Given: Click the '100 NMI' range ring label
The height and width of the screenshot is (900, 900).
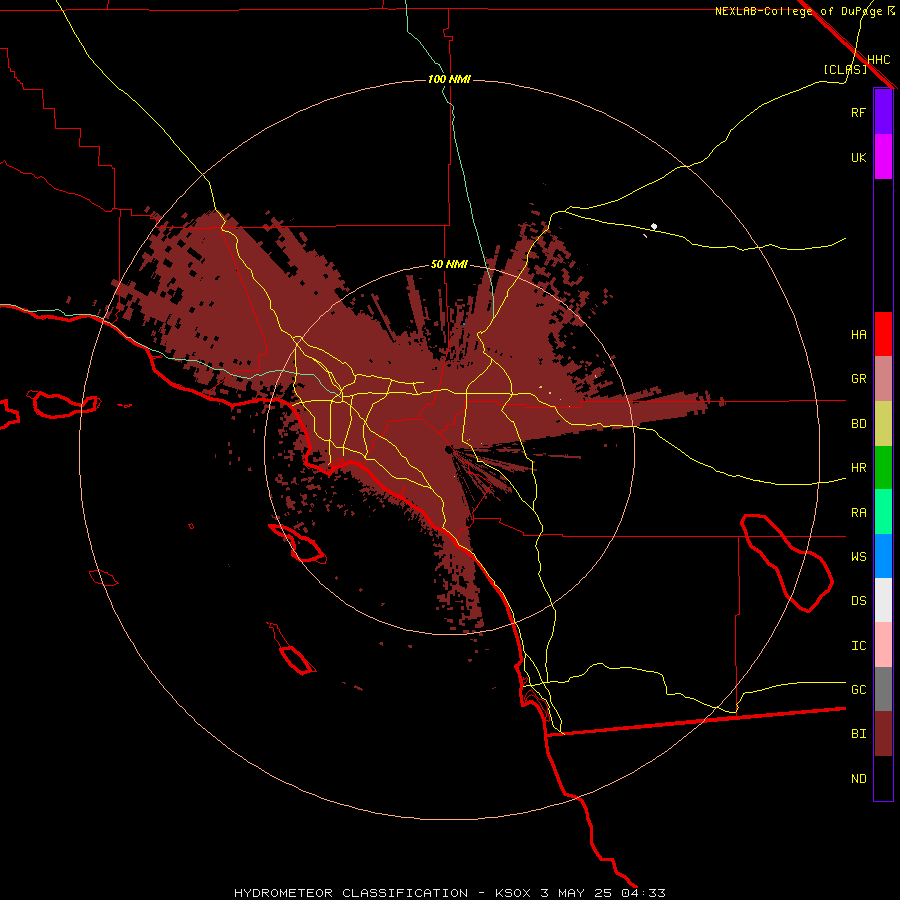Looking at the screenshot, I should [449, 79].
